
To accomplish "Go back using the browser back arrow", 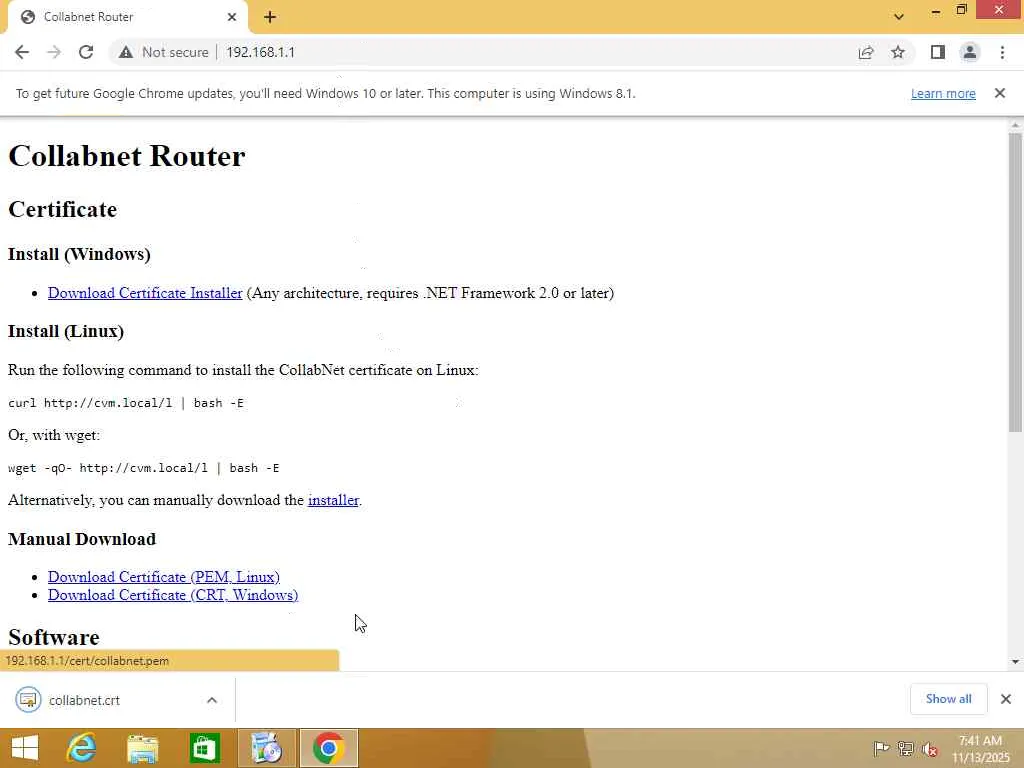I will [x=22, y=52].
